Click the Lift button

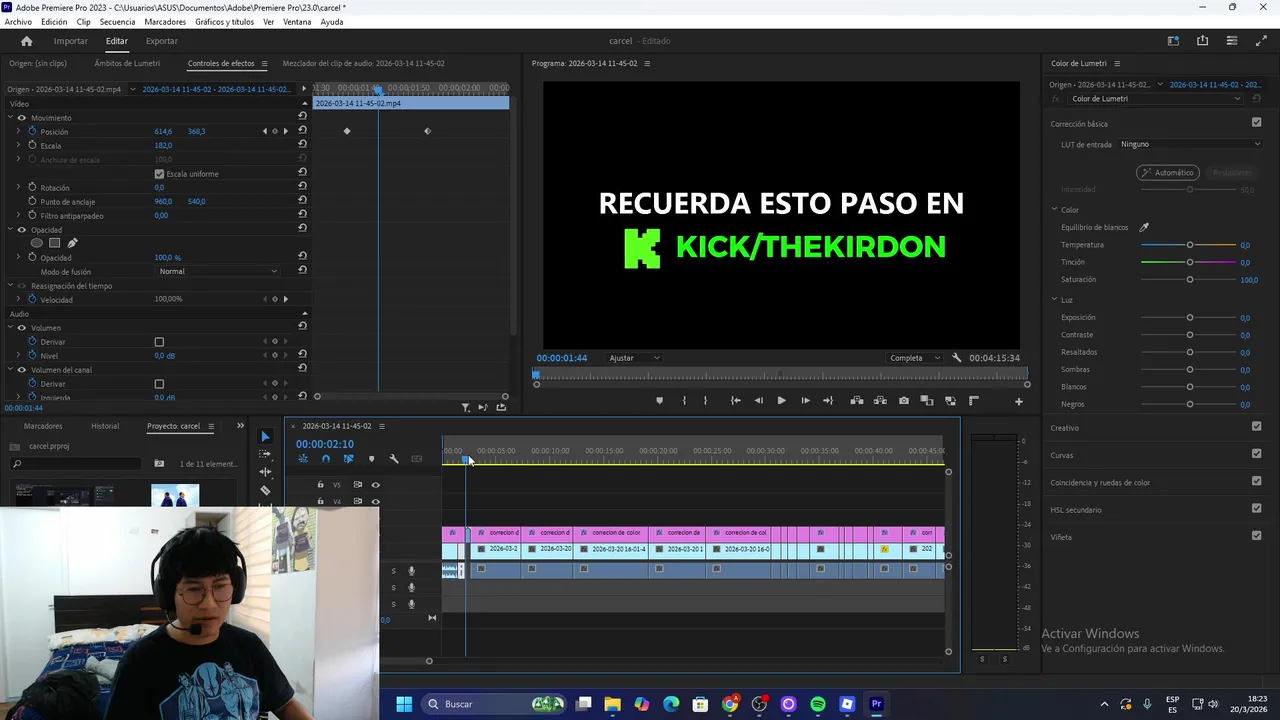857,401
